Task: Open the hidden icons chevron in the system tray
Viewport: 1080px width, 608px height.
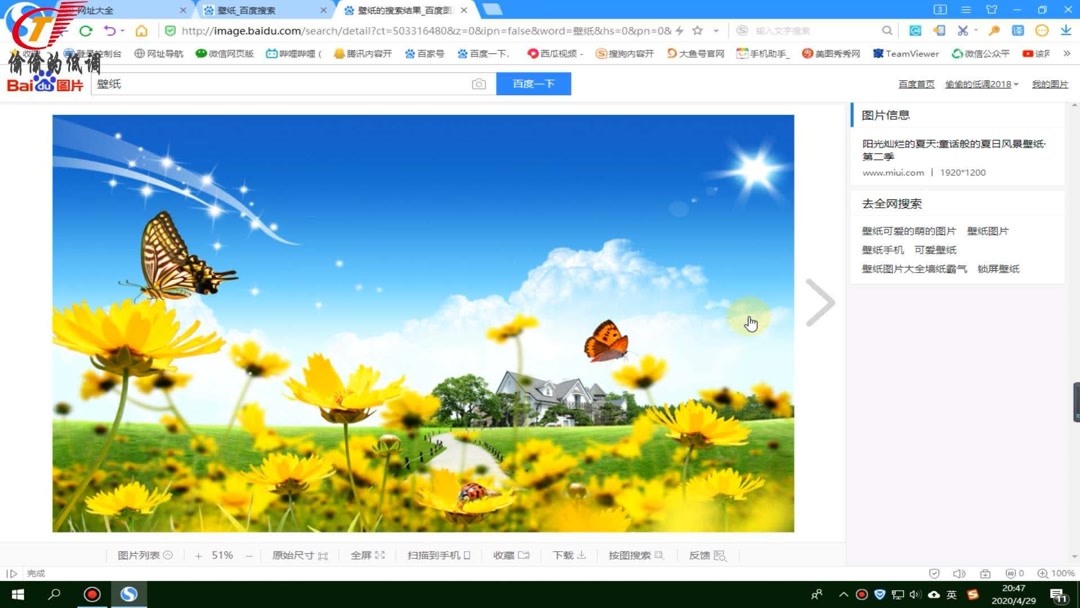Action: click(843, 593)
